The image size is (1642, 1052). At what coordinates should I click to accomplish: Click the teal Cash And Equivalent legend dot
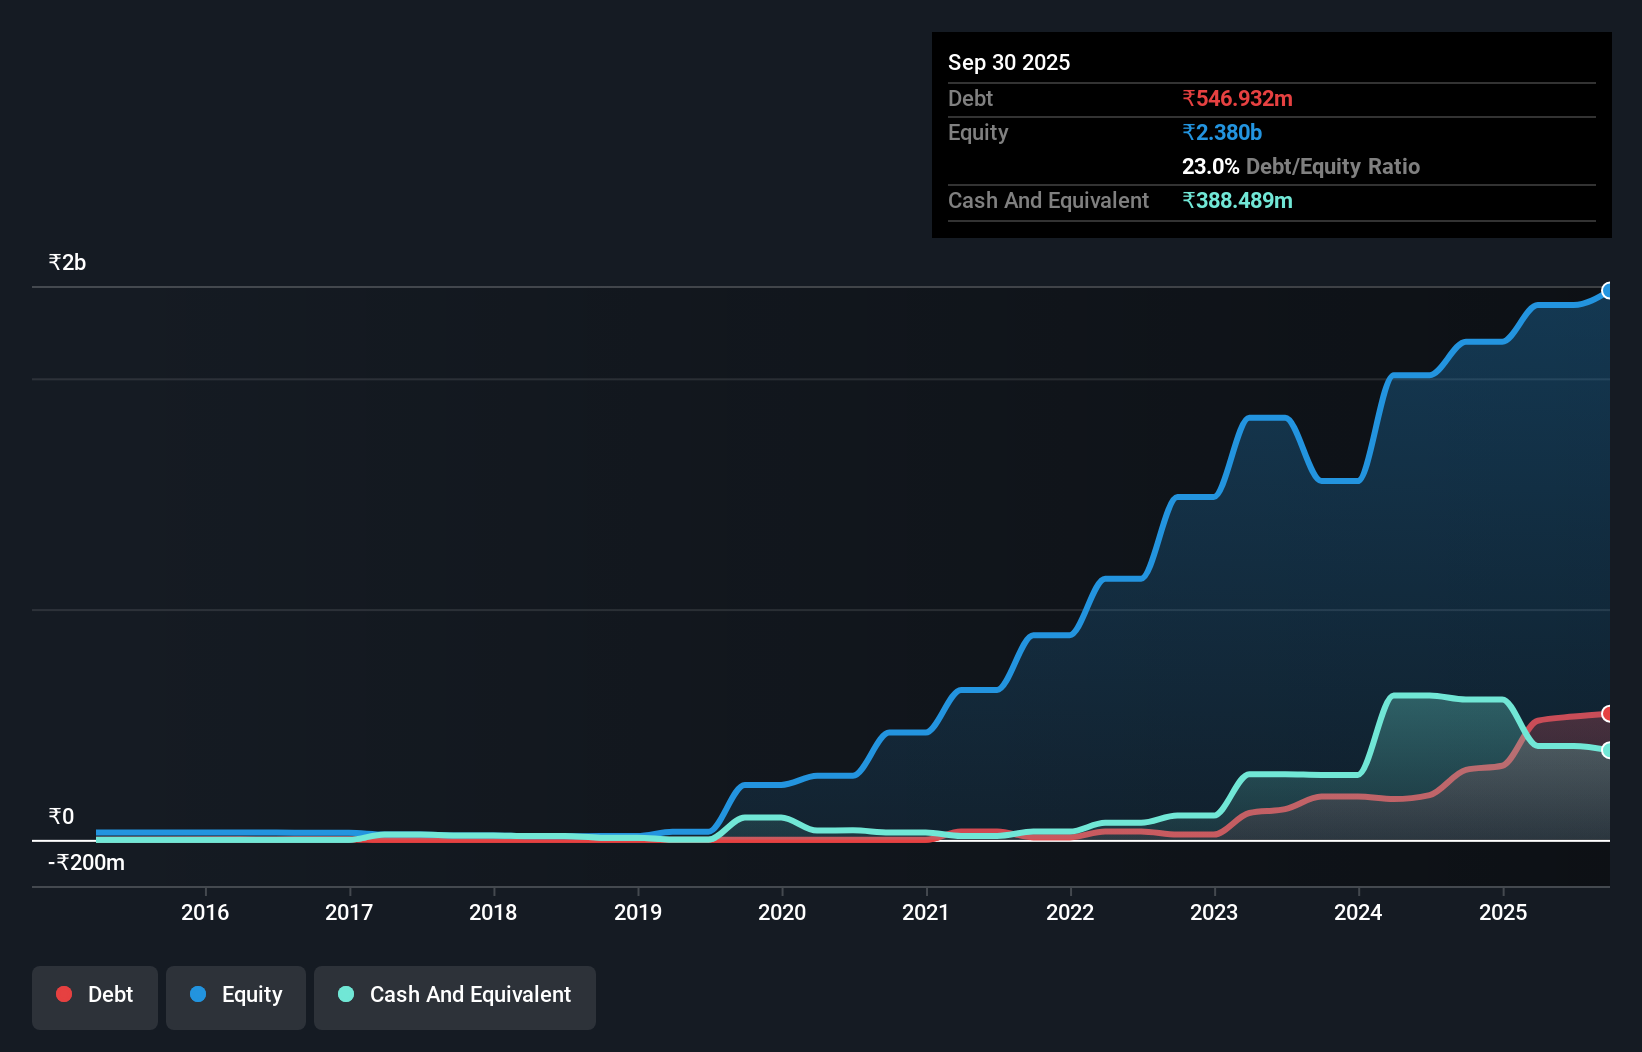(345, 995)
